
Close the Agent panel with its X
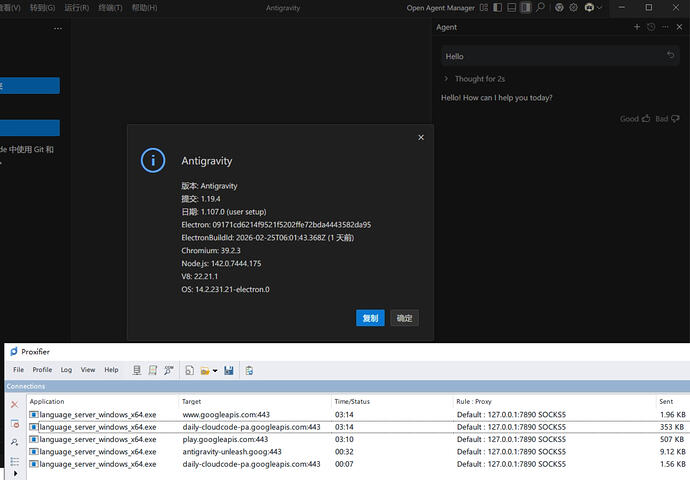pos(679,27)
